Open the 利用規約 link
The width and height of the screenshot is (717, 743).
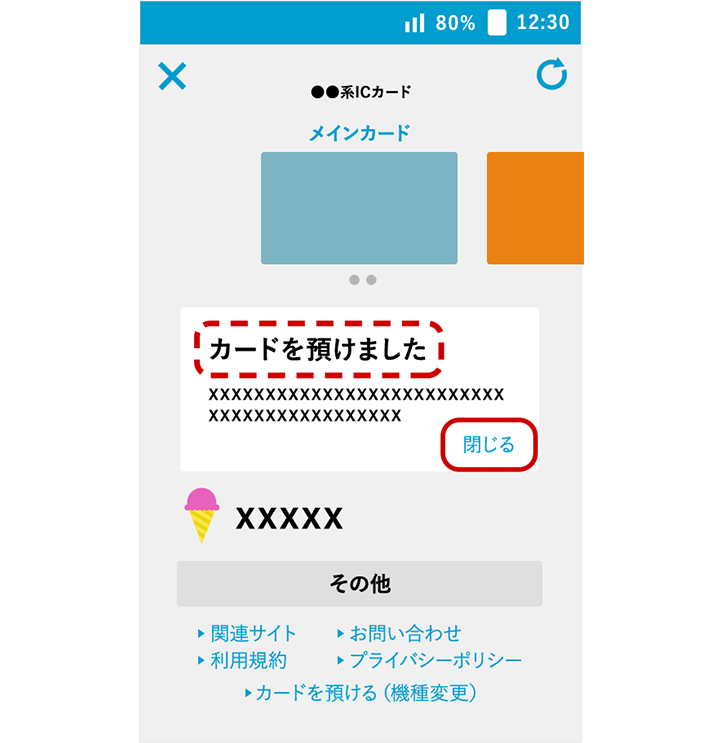tap(242, 661)
